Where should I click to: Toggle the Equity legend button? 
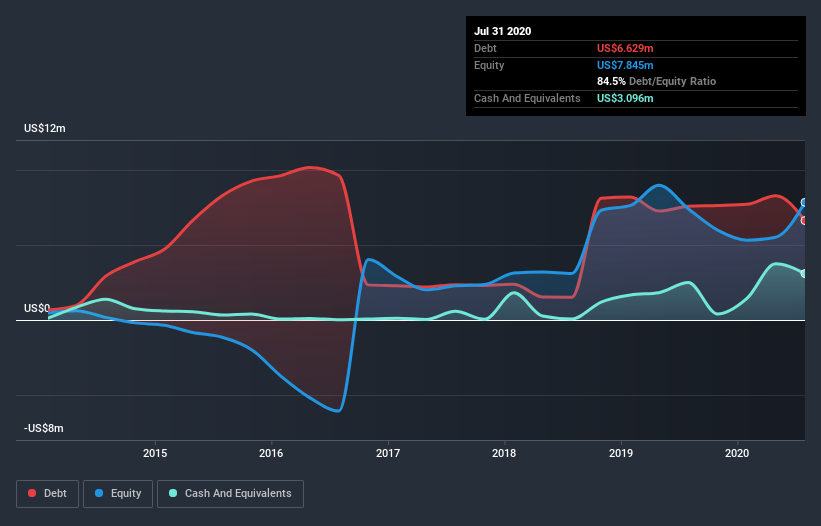click(118, 494)
